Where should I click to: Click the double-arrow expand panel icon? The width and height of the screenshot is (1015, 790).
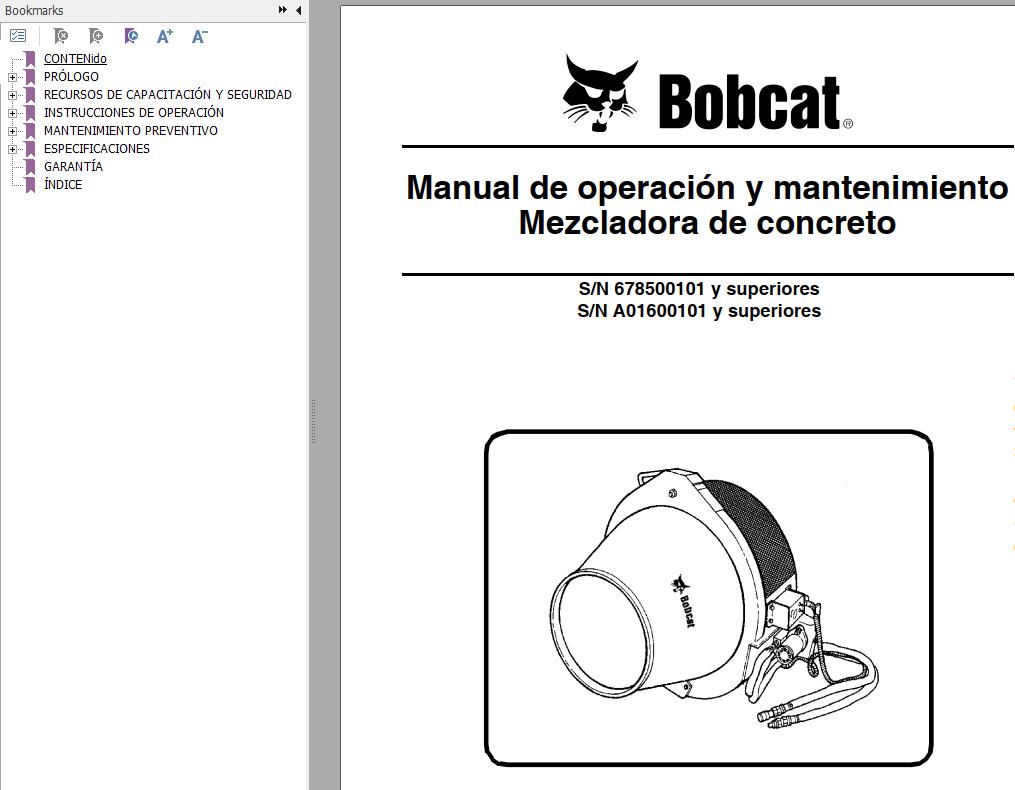[283, 10]
